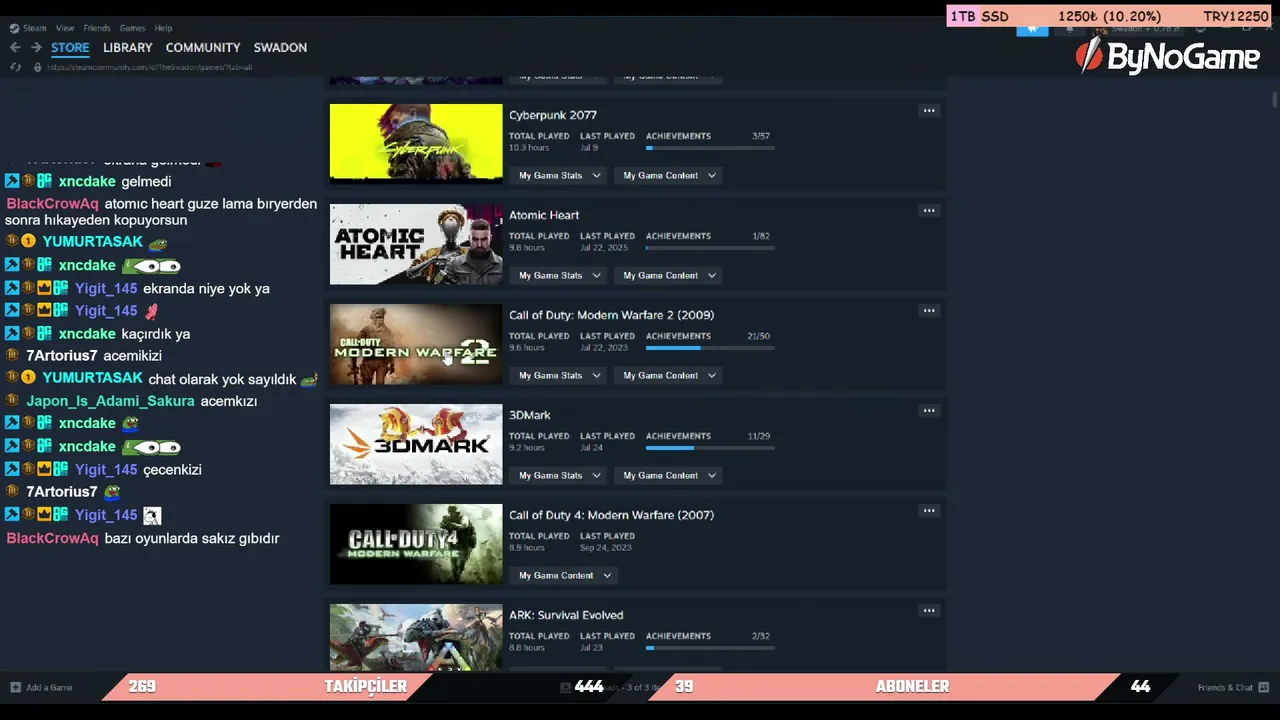Expand My Game Stats for 3DMark
This screenshot has height=720, width=1280.
[x=560, y=475]
